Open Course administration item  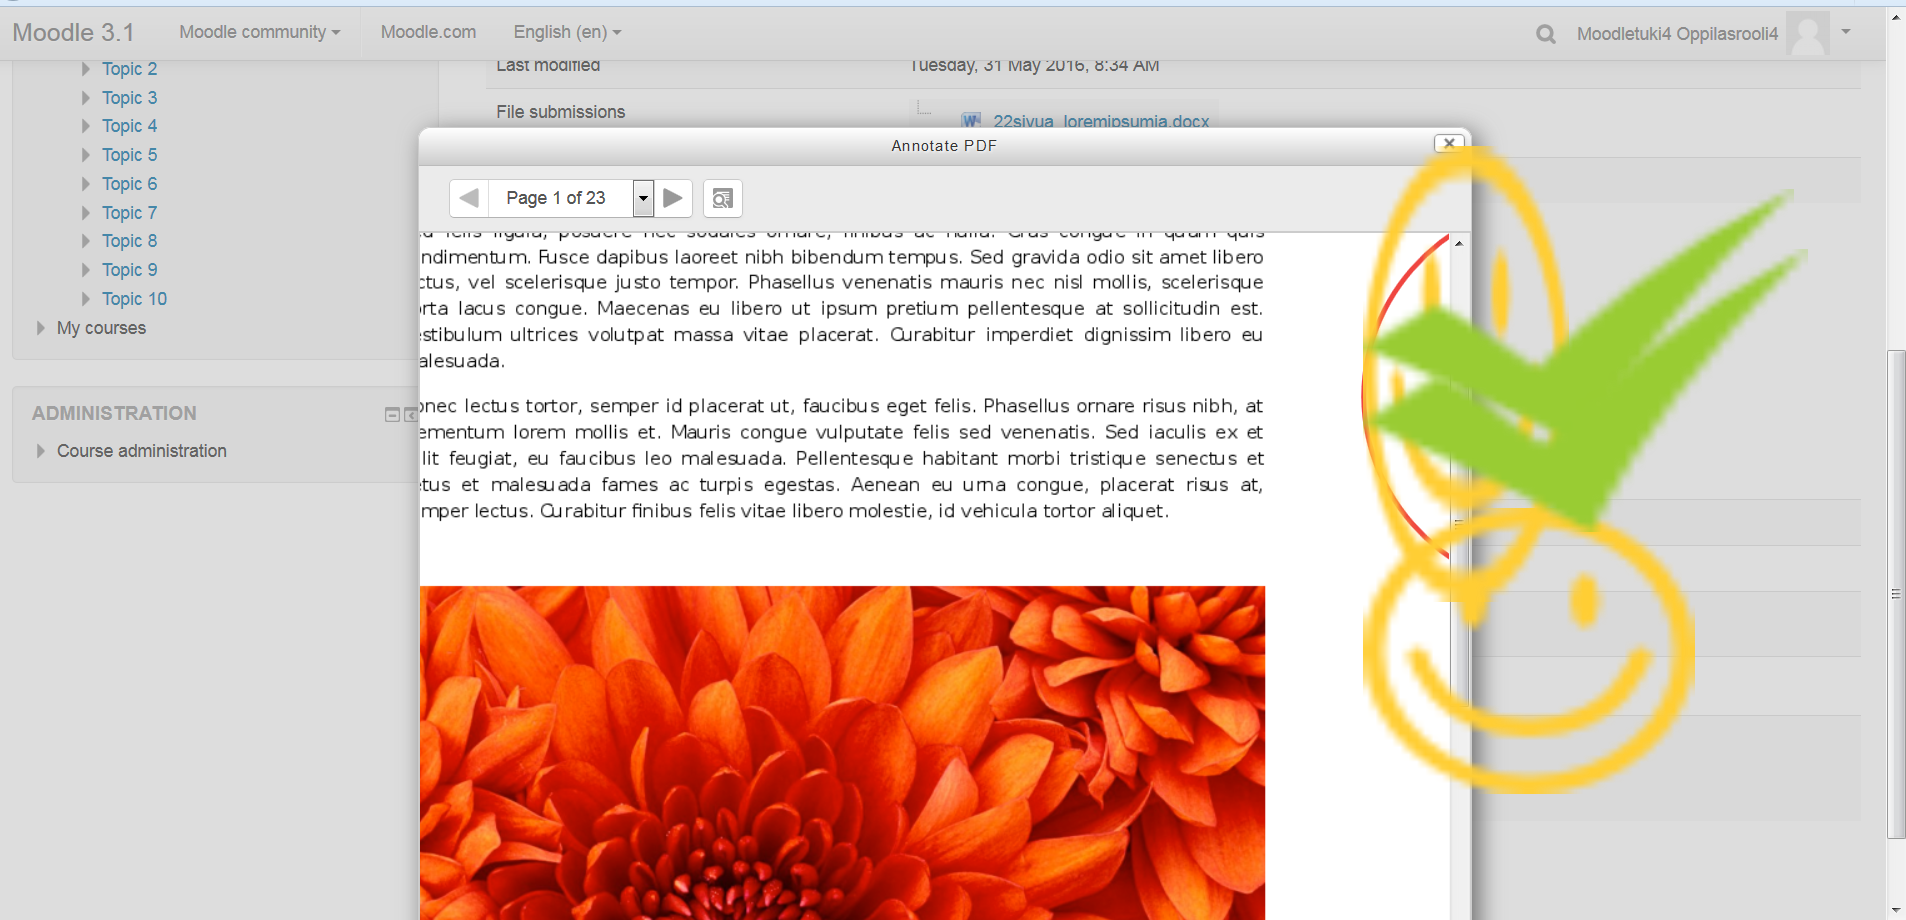click(x=142, y=451)
